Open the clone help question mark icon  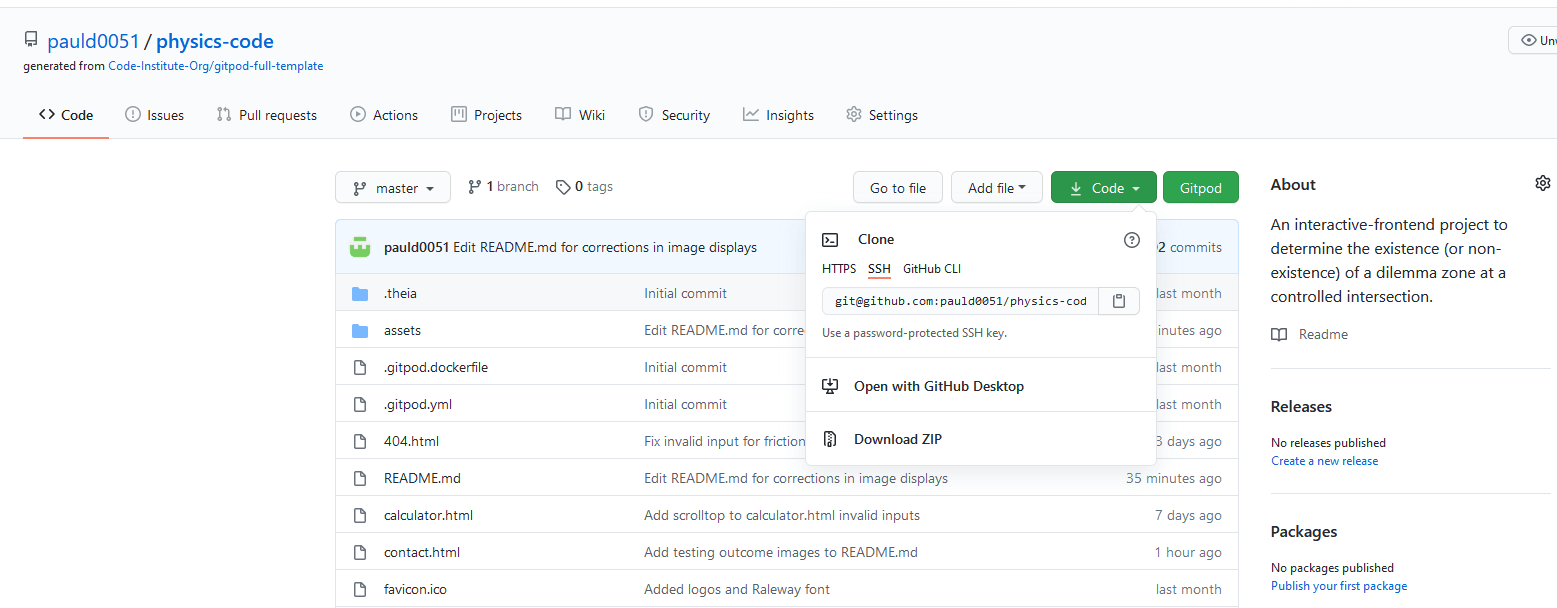point(1132,240)
